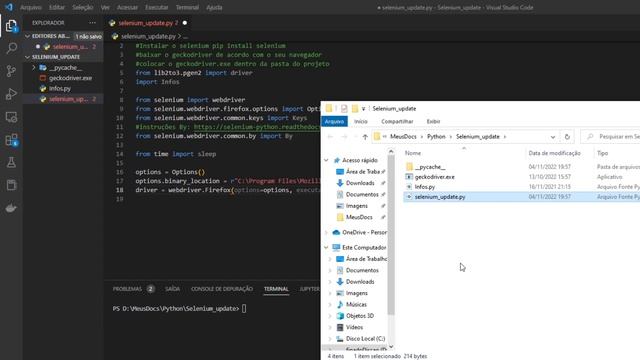Open Executar menu in VS Code
This screenshot has height=360, width=640.
156,7
